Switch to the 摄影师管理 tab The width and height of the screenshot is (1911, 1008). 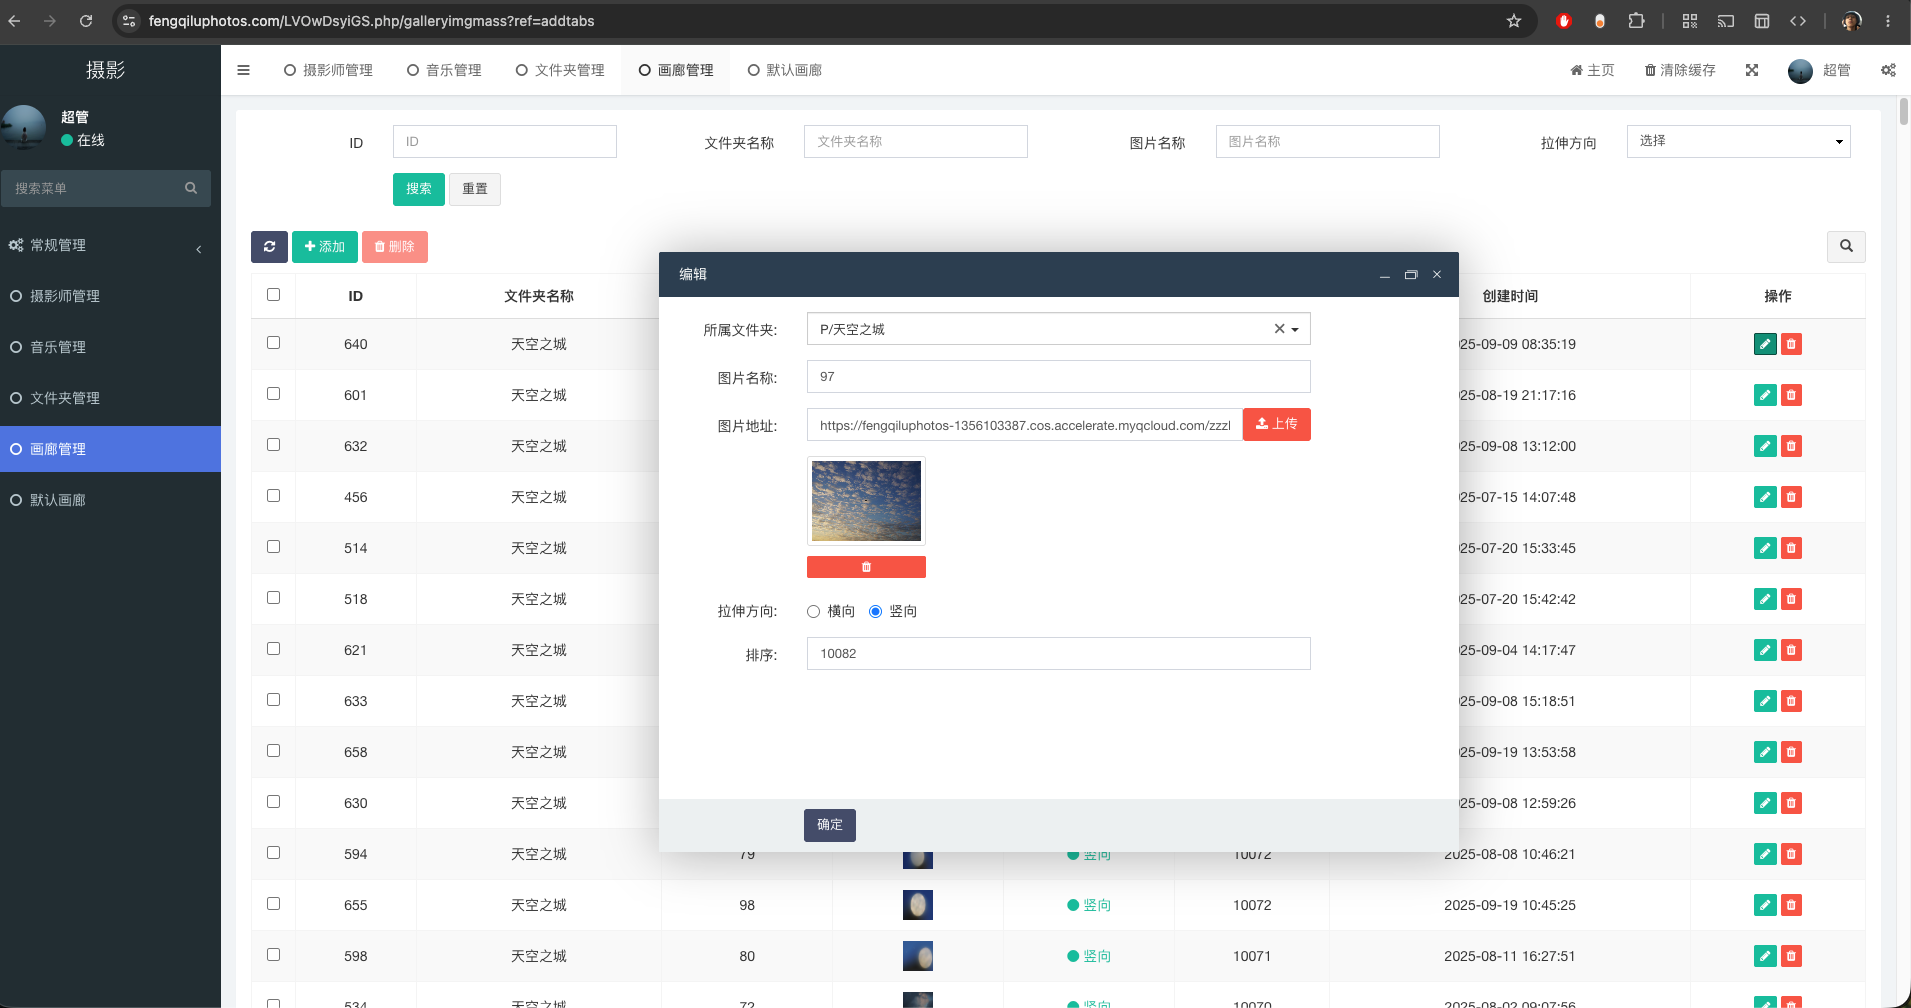(328, 70)
